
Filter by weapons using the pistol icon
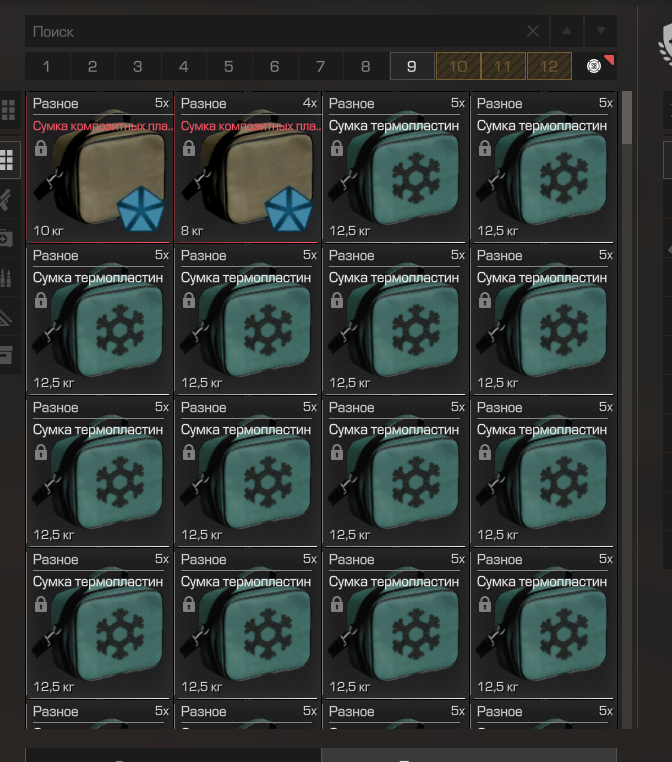tap(6, 199)
